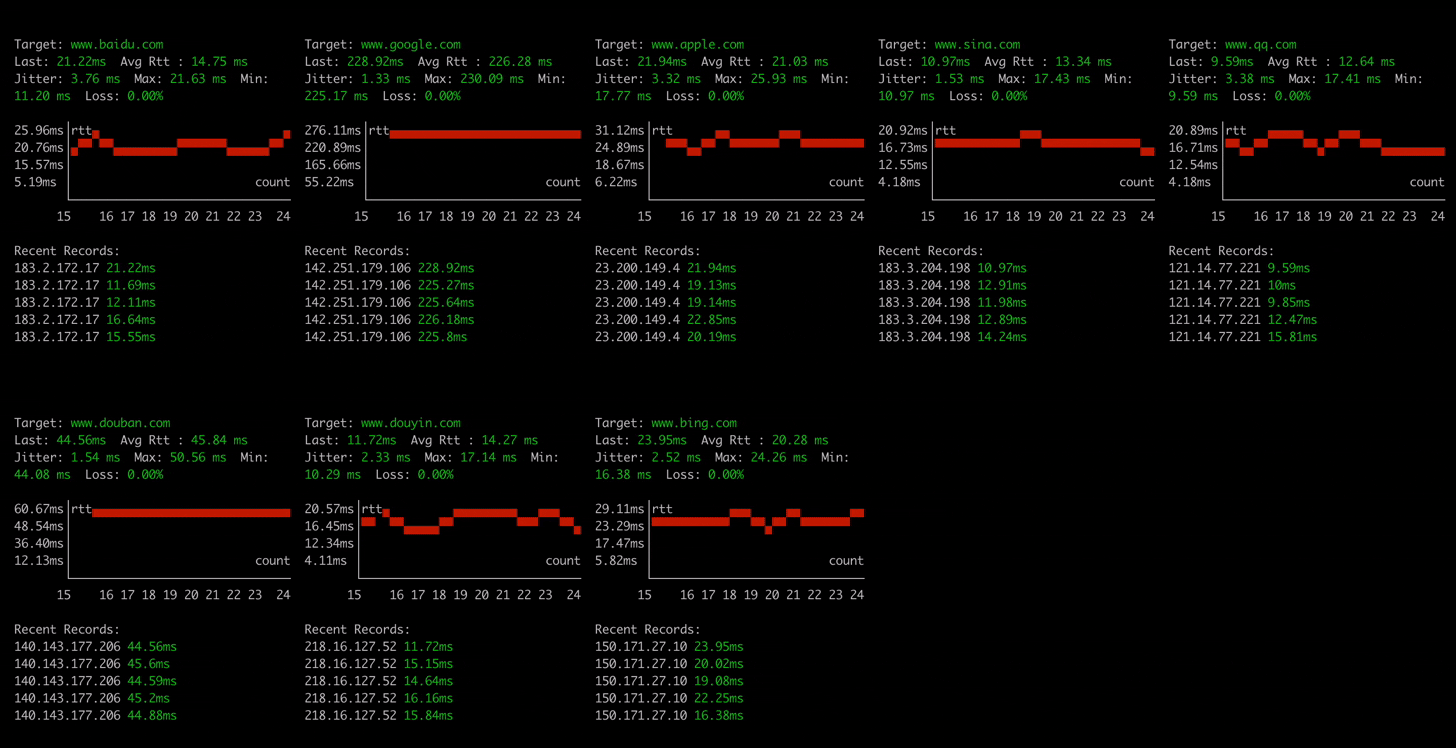Click bing record reading 22.25ms
The image size is (1456, 748).
[719, 699]
